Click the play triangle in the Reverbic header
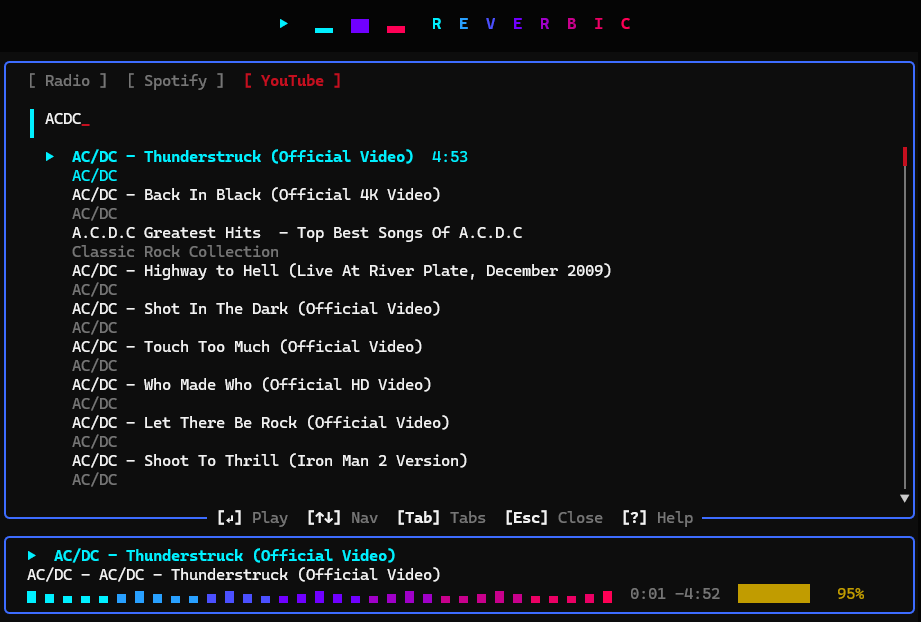This screenshot has height=622, width=921. pos(284,23)
